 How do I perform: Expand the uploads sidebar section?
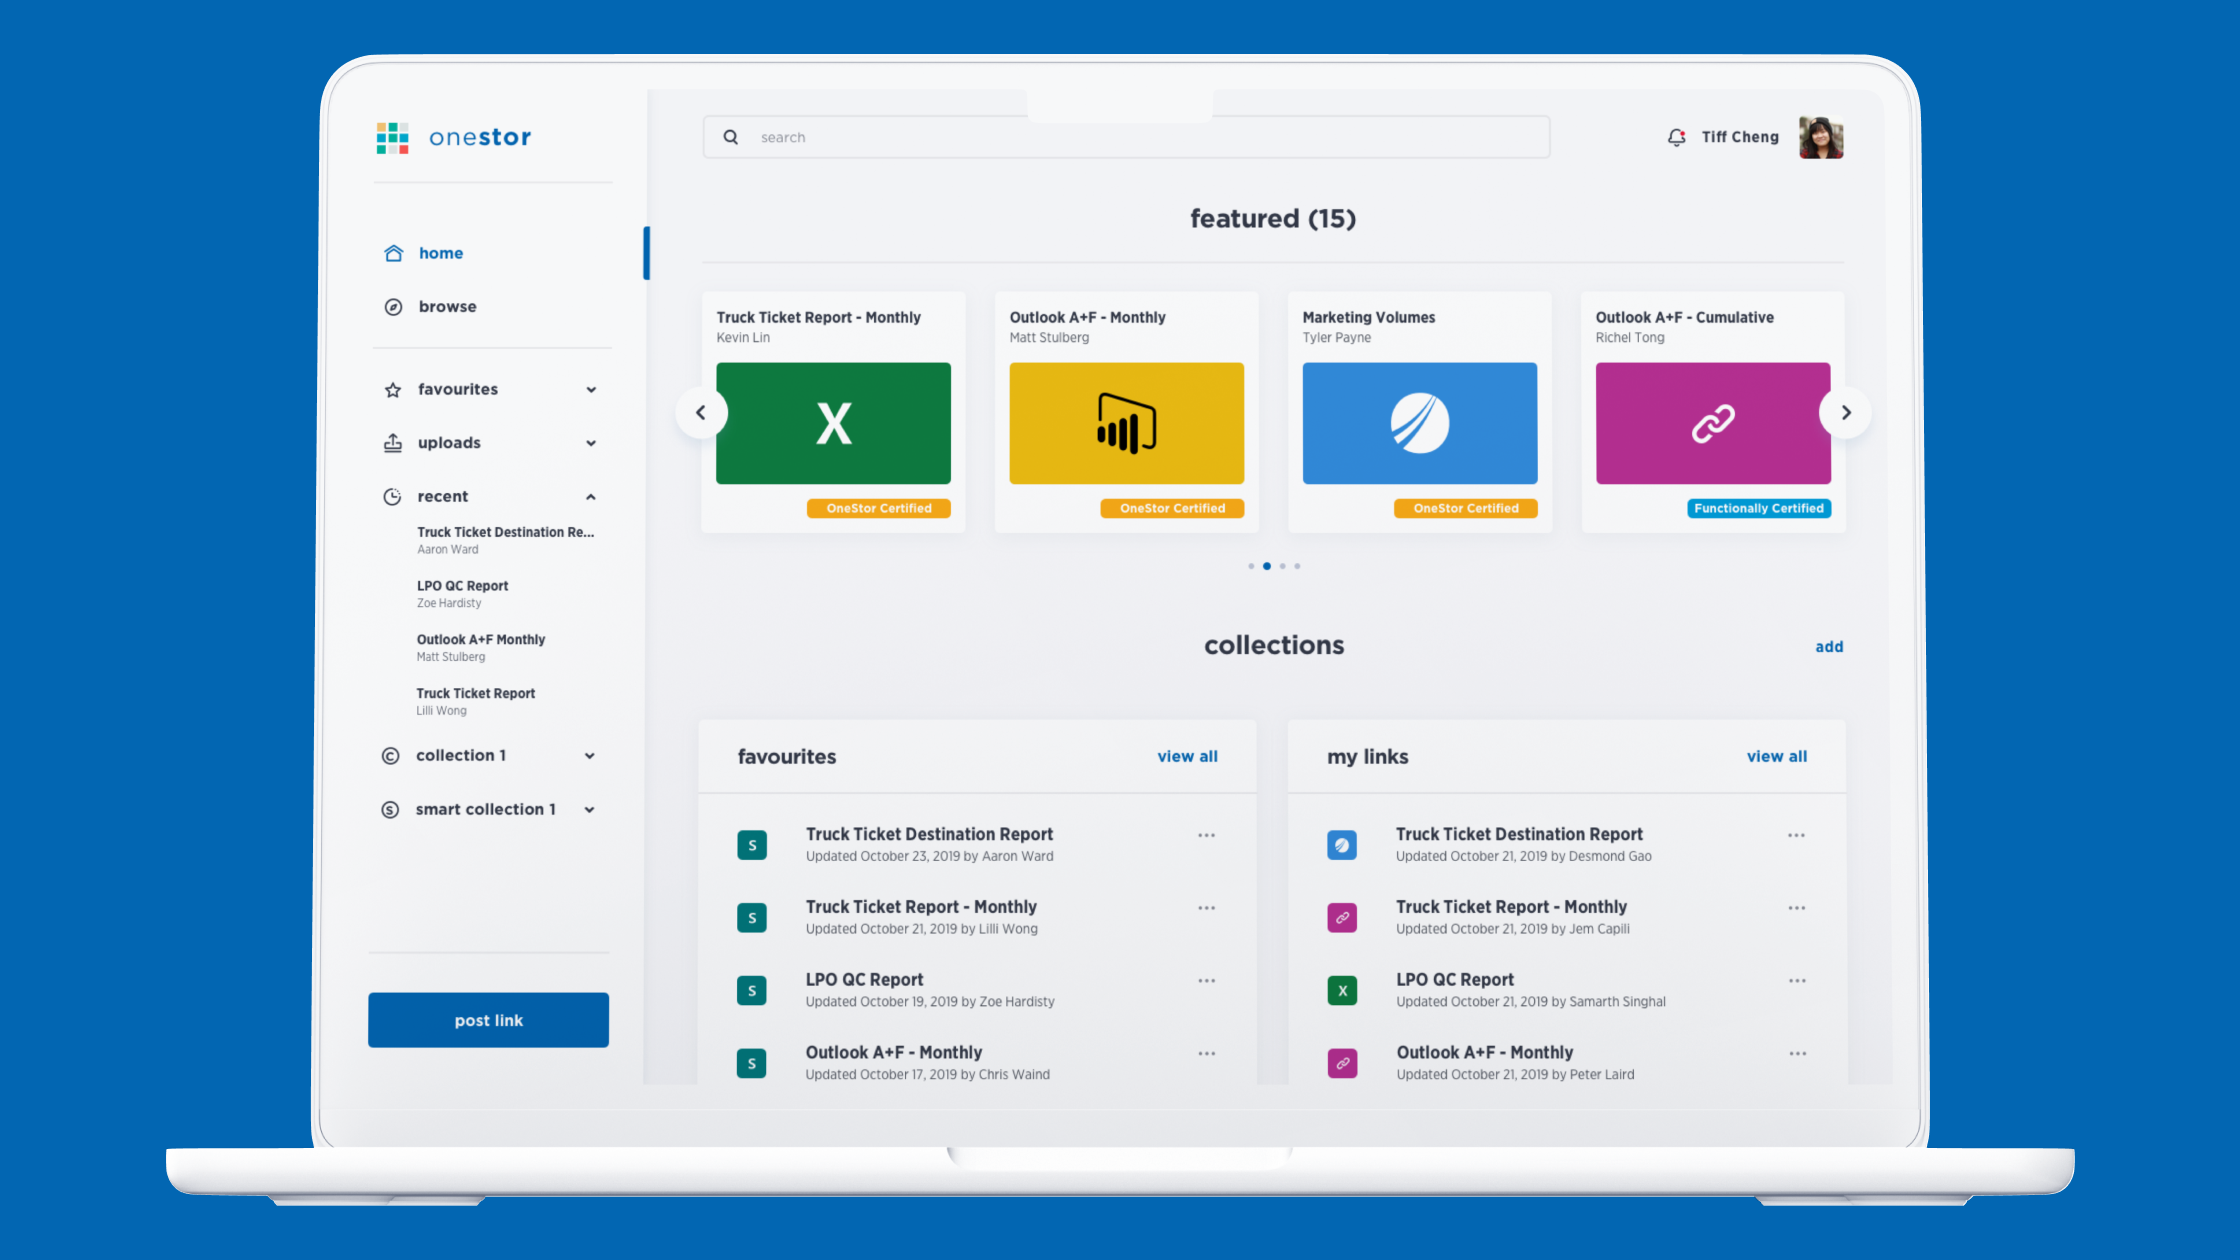click(x=591, y=443)
